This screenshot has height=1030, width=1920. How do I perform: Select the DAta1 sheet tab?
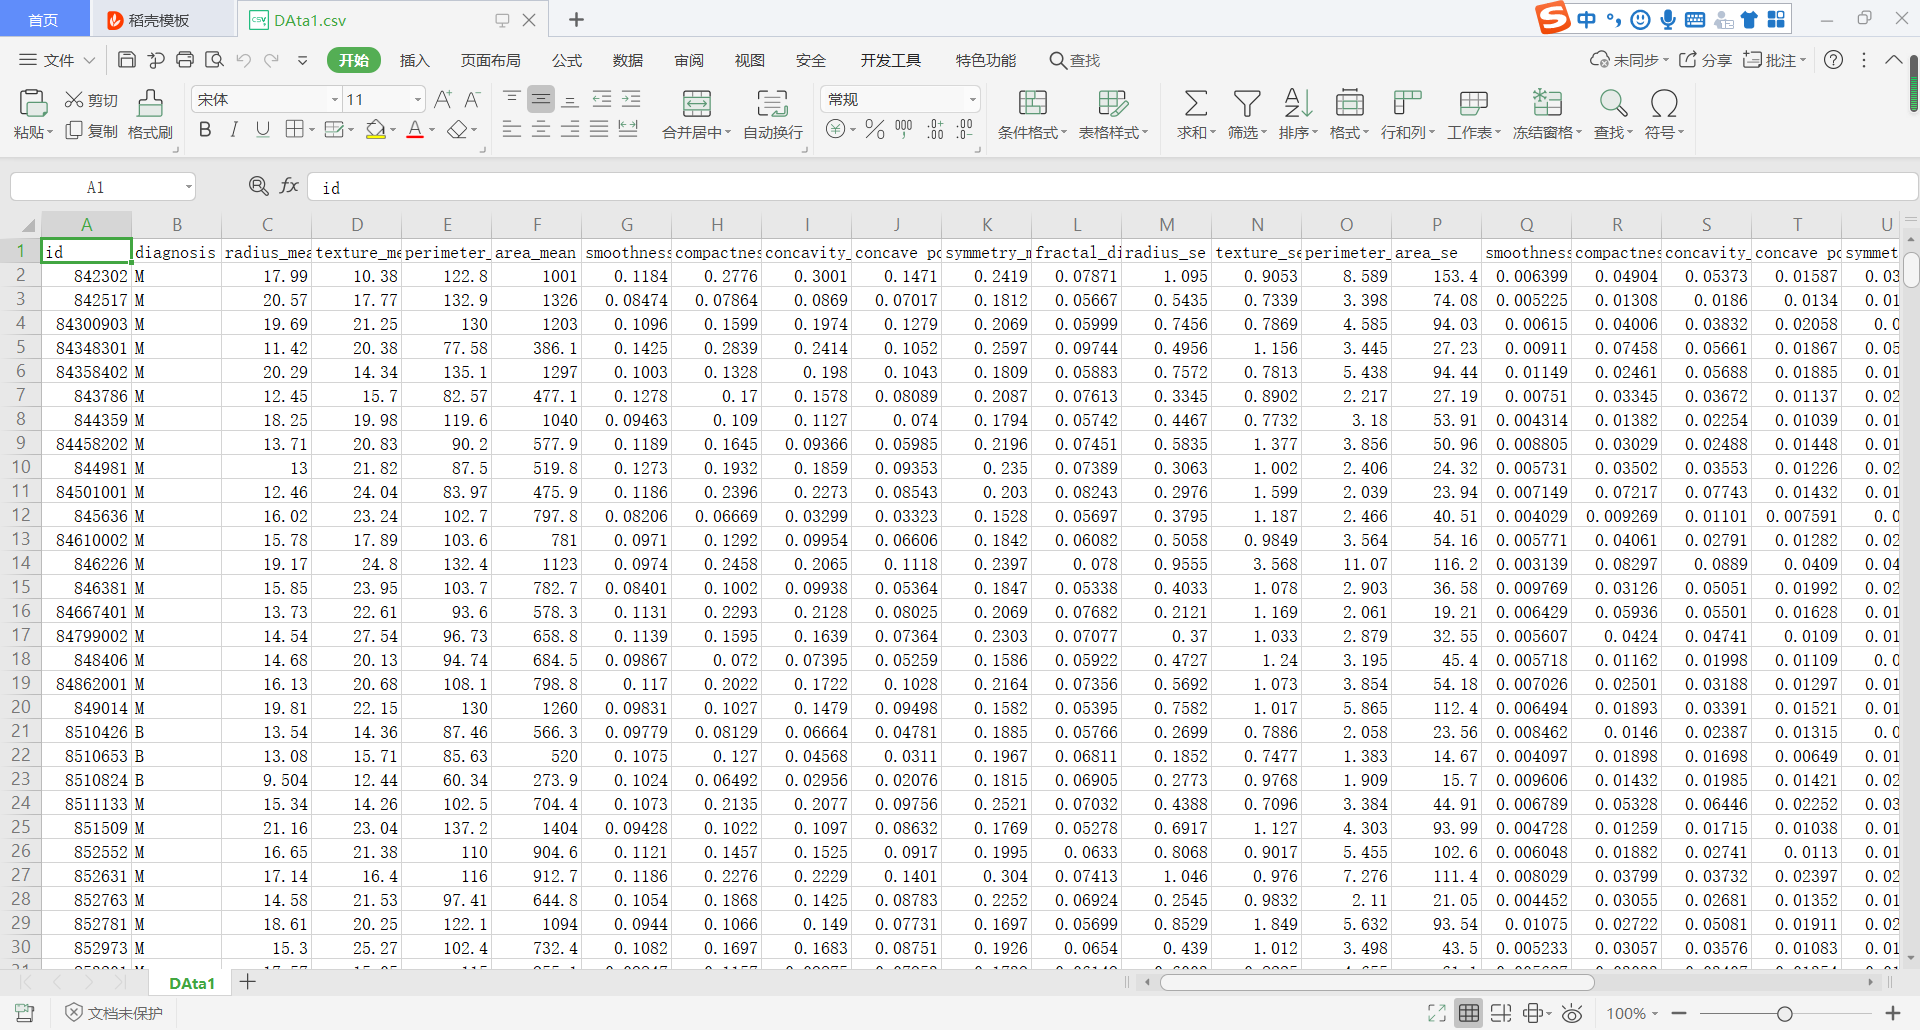(192, 983)
